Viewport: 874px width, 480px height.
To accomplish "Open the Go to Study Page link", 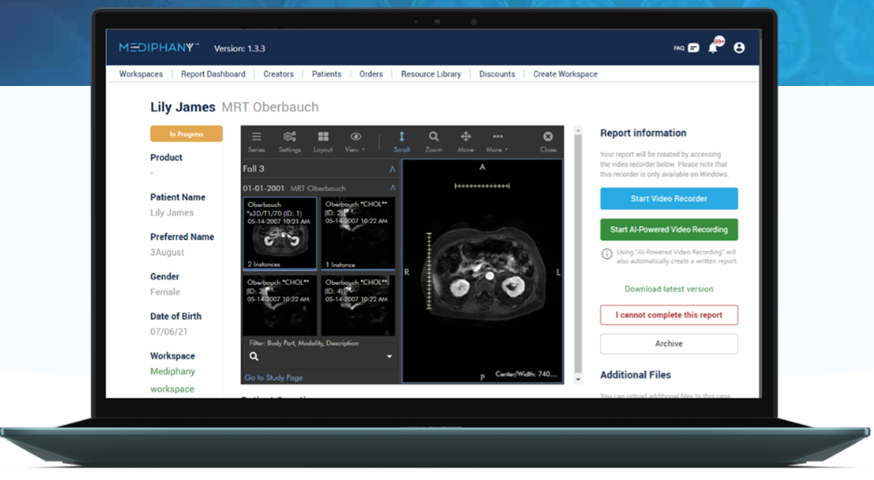I will tap(273, 377).
